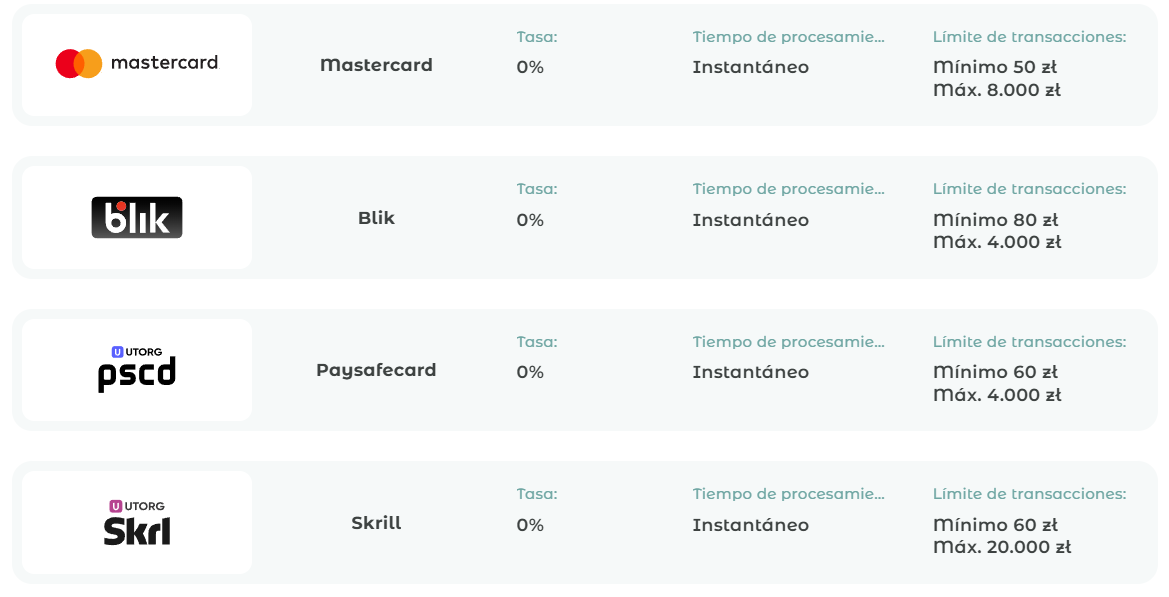Viewport: 1169px width, 597px height.
Task: Select the Utorg Skrill logo
Action: (137, 522)
